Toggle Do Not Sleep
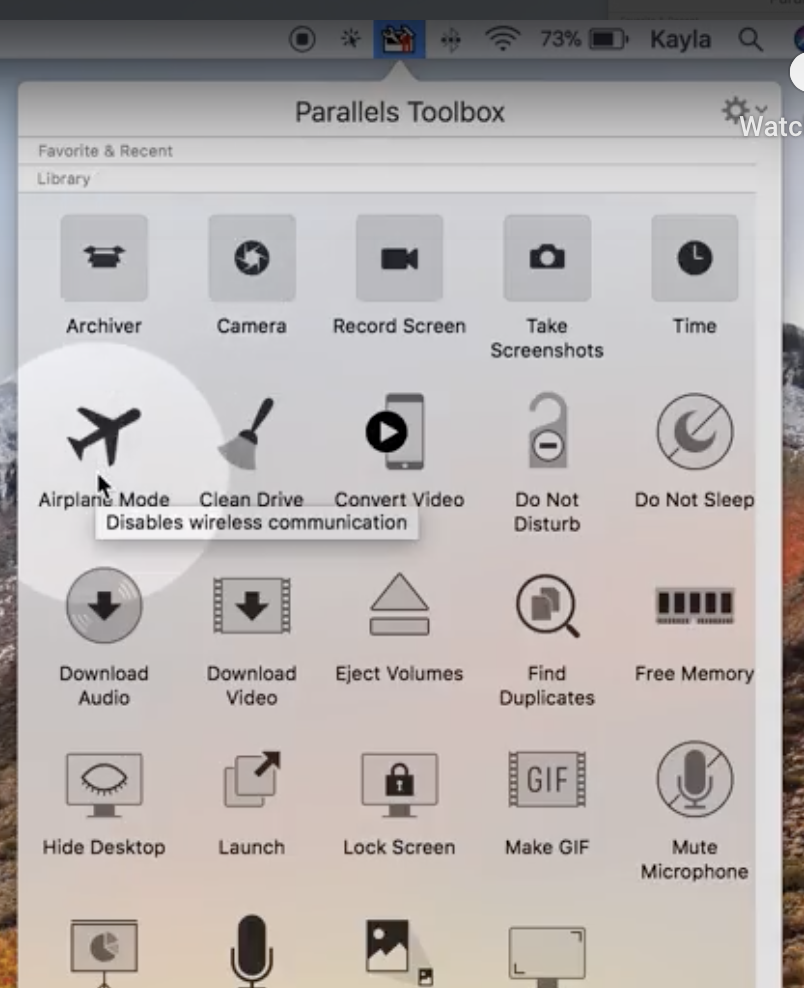 point(694,433)
